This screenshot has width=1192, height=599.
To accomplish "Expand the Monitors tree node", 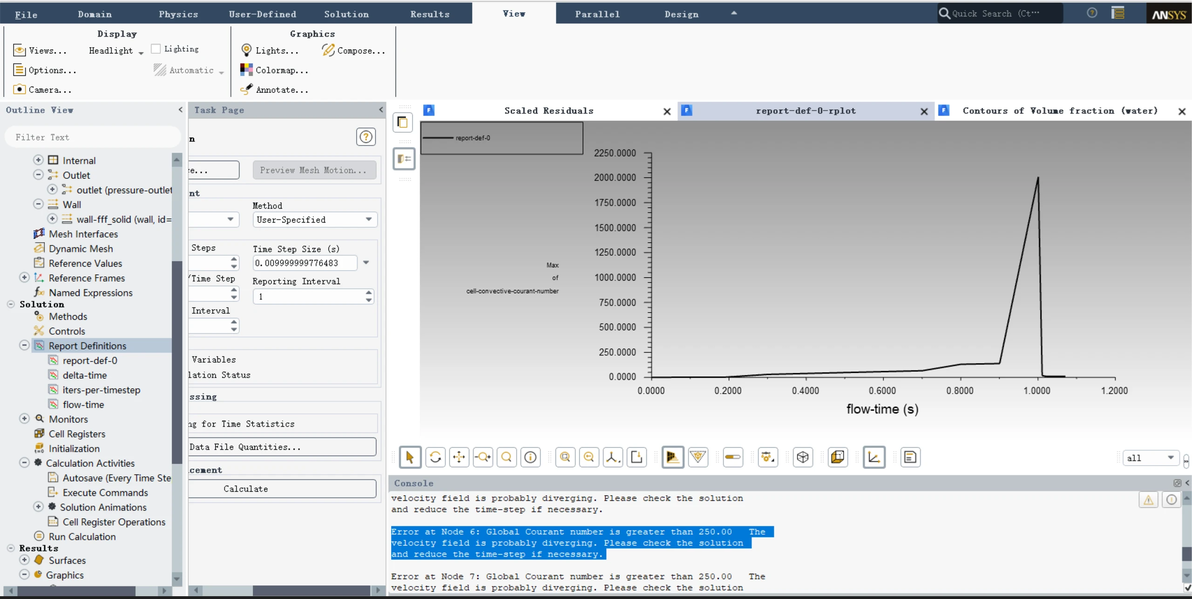I will [x=24, y=419].
